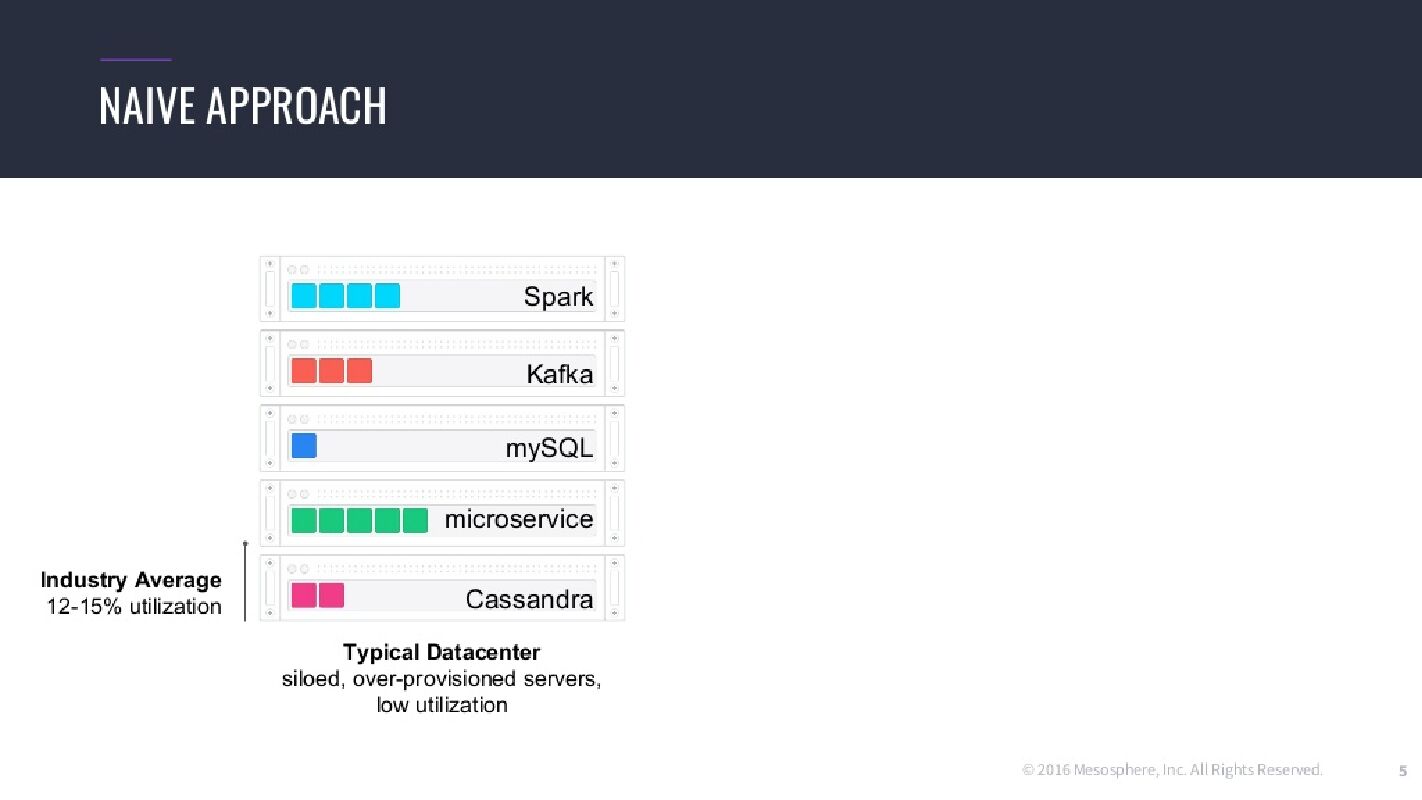Select the Kafka label text
The image size is (1422, 800).
(x=560, y=374)
